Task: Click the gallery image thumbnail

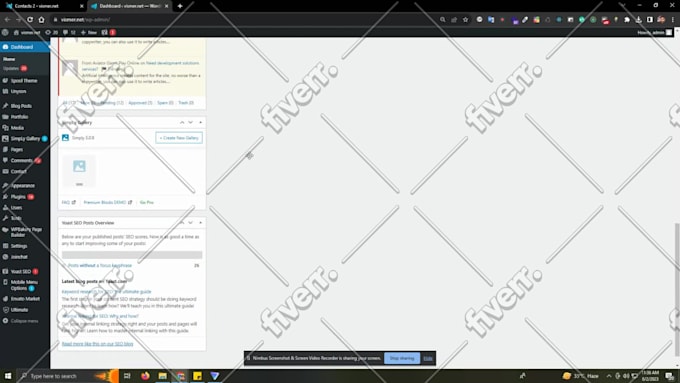Action: 79,170
